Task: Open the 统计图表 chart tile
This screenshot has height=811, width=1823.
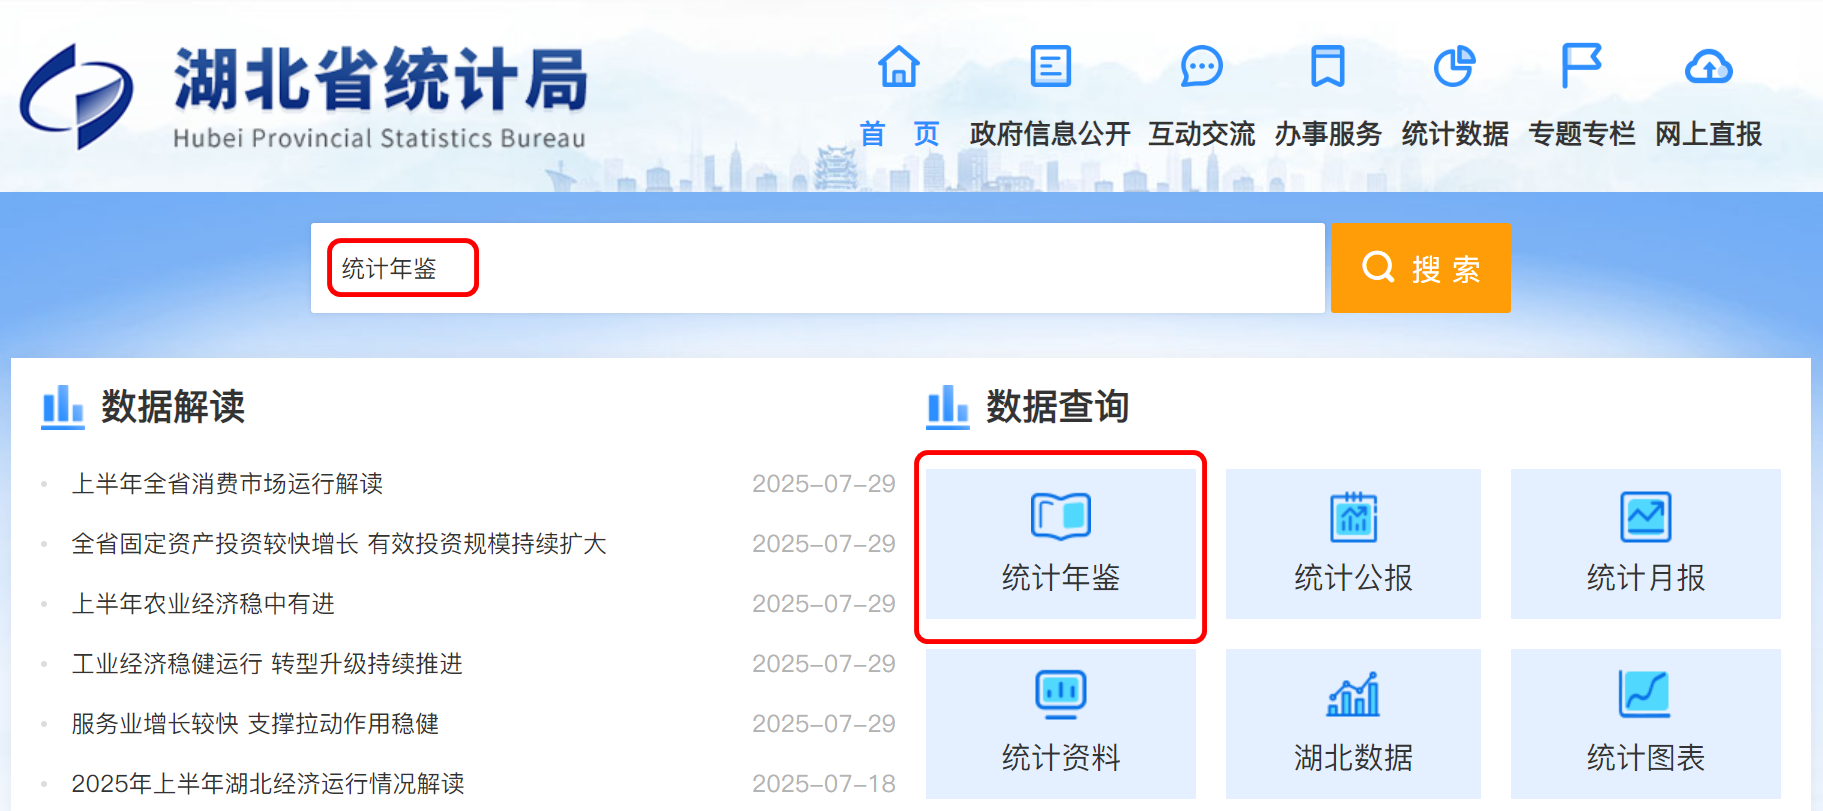Action: tap(1645, 724)
